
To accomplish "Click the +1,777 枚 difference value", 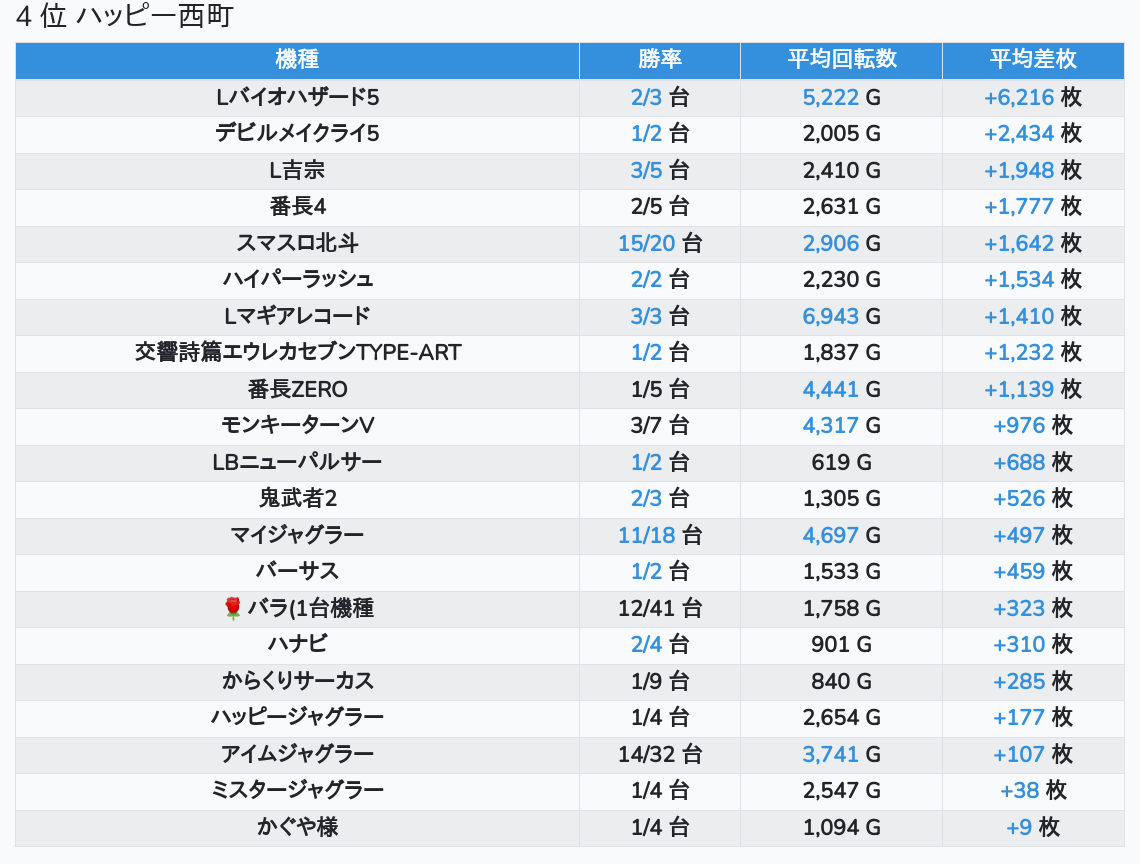I will (1032, 207).
